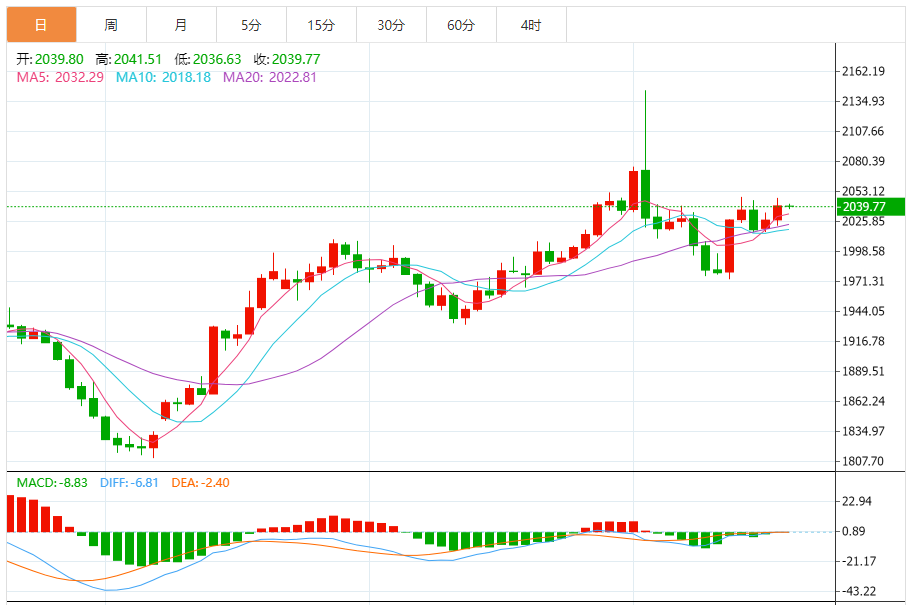911x605 pixels.
Task: Click the 1834.97 price axis label
Action: (x=863, y=431)
